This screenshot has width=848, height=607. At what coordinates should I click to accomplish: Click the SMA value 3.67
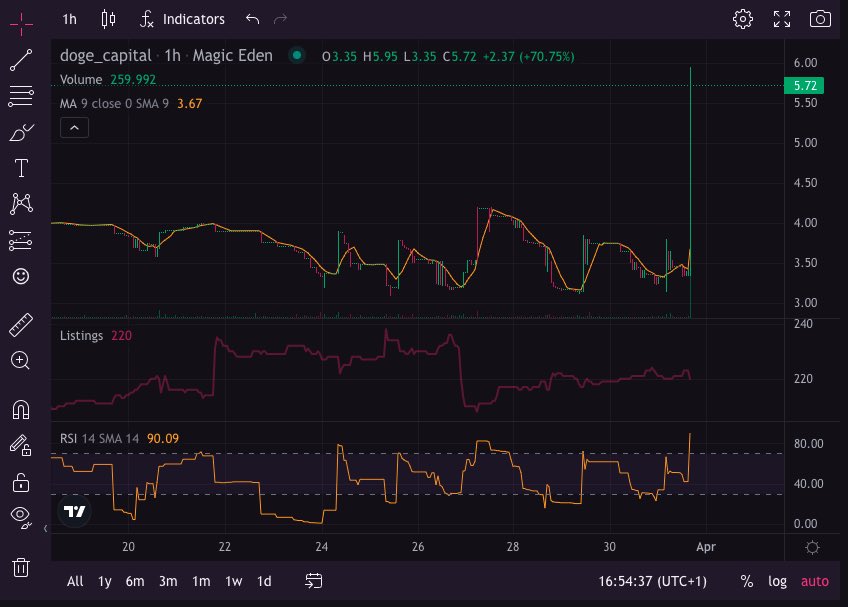[190, 103]
